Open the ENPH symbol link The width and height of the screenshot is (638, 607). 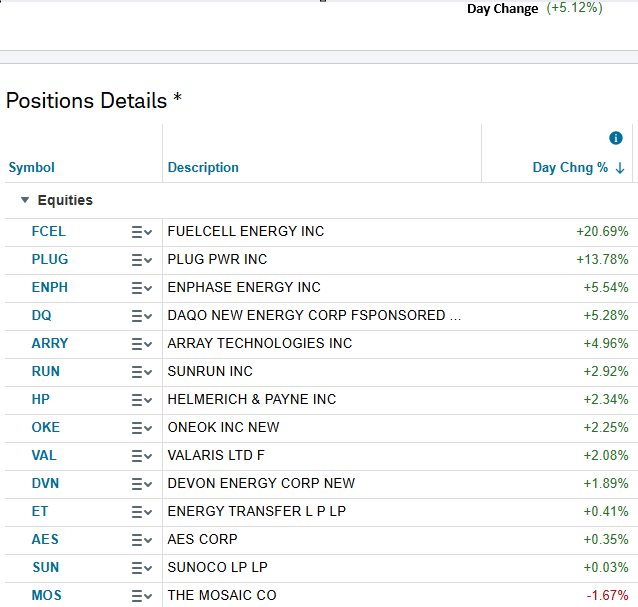tap(50, 287)
